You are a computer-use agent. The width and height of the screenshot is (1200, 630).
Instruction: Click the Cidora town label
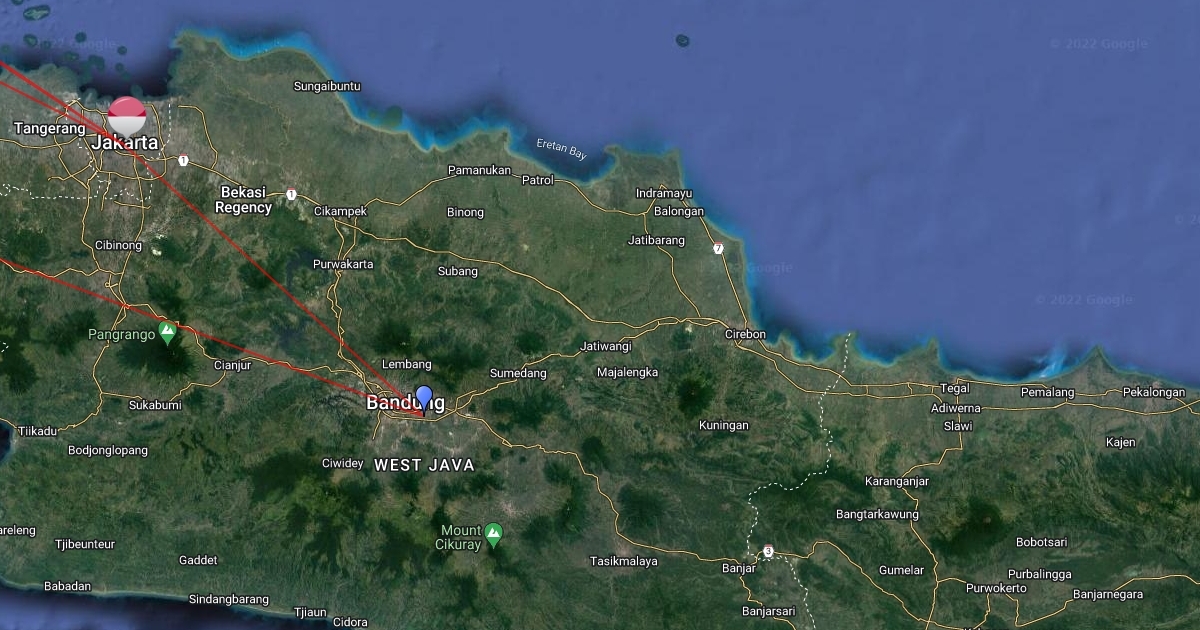click(x=350, y=621)
